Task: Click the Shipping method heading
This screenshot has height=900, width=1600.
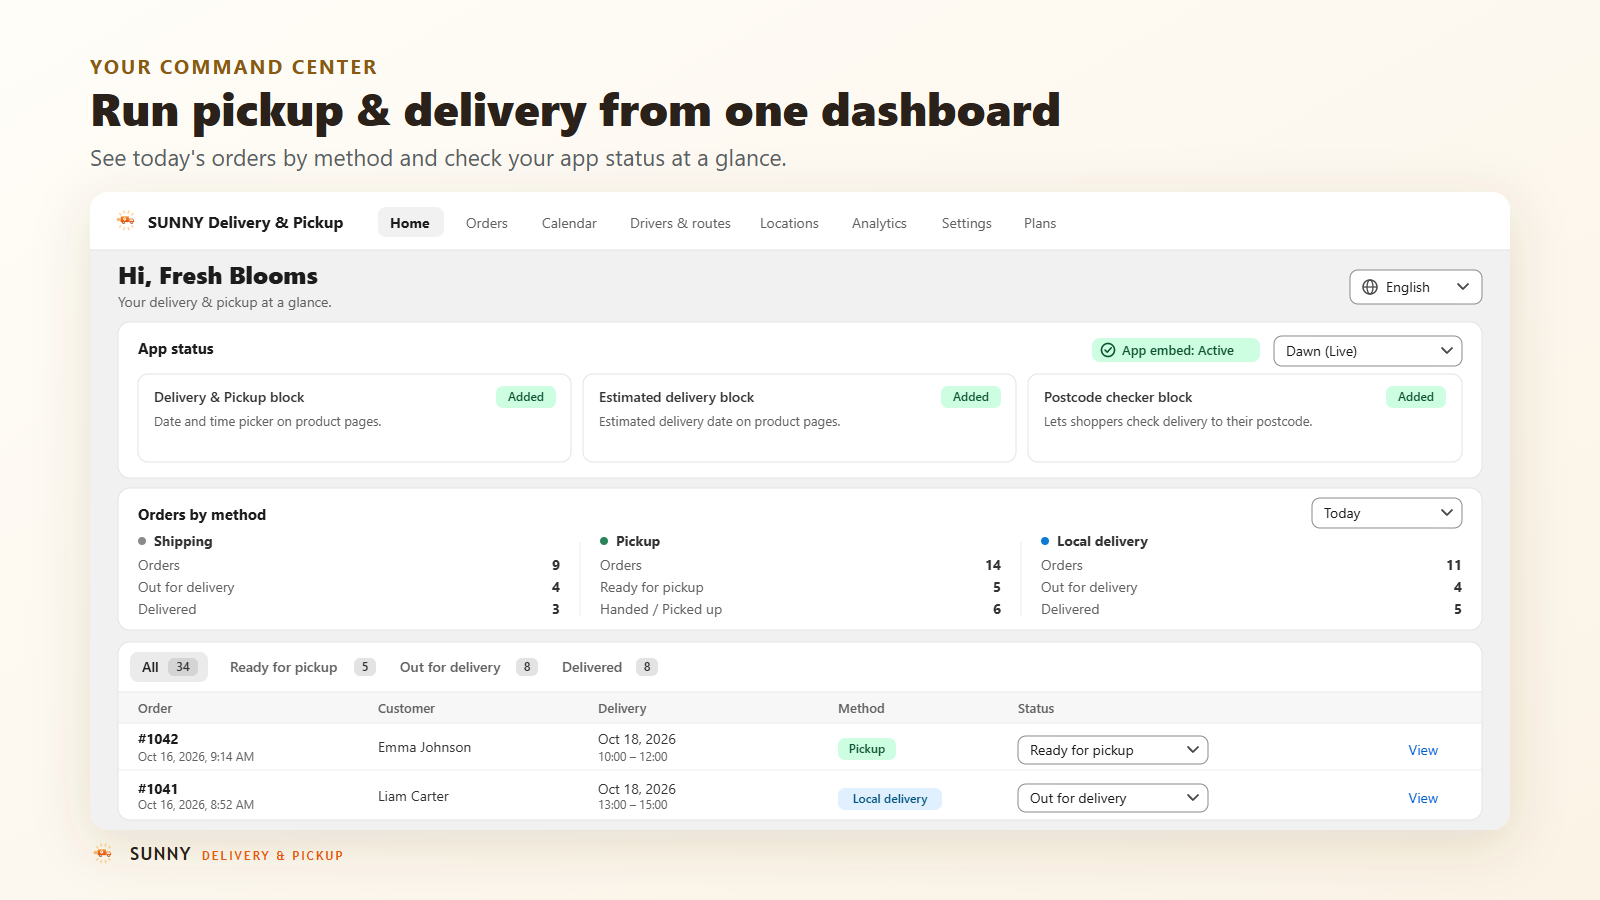Action: 183,541
